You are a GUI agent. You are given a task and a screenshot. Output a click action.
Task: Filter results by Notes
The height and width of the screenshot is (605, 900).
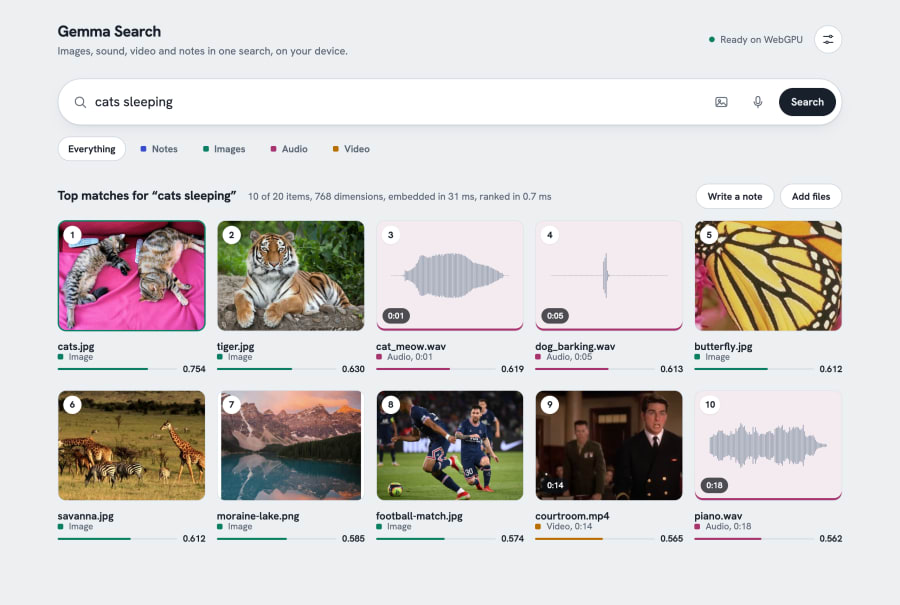coord(159,149)
